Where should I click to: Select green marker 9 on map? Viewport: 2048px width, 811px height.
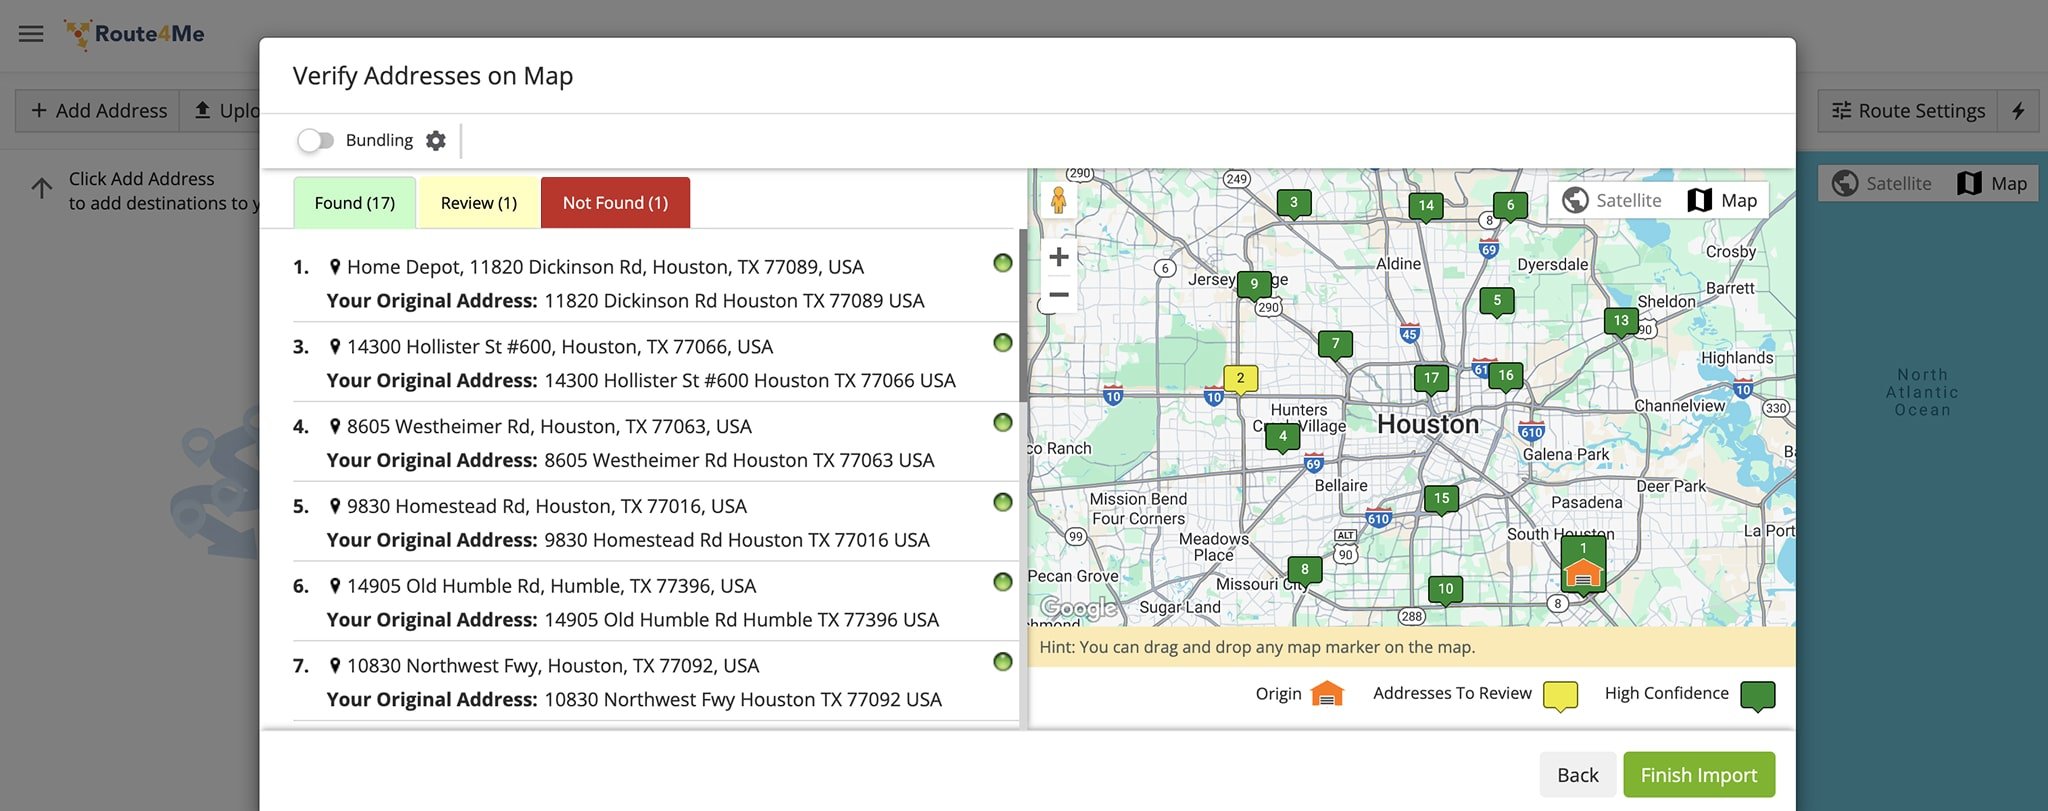coord(1254,286)
